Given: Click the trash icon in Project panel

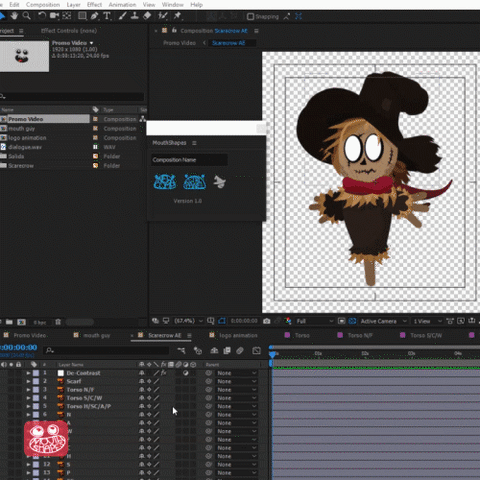Looking at the screenshot, I should click(x=58, y=322).
